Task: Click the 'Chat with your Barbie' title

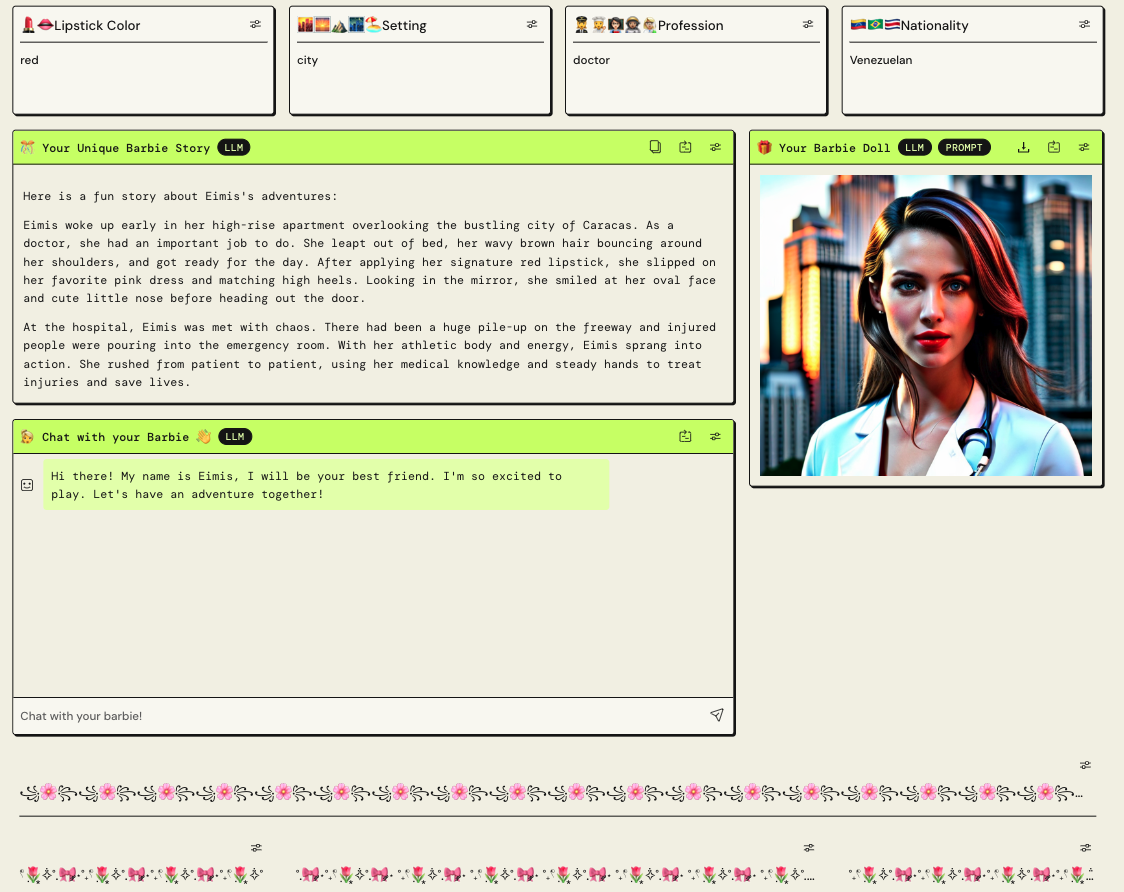Action: tap(115, 437)
